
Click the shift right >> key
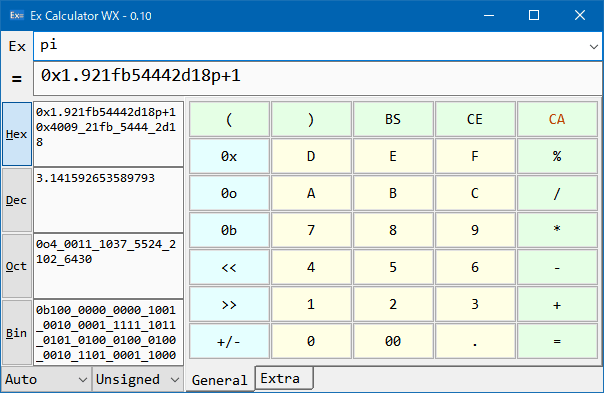229,304
